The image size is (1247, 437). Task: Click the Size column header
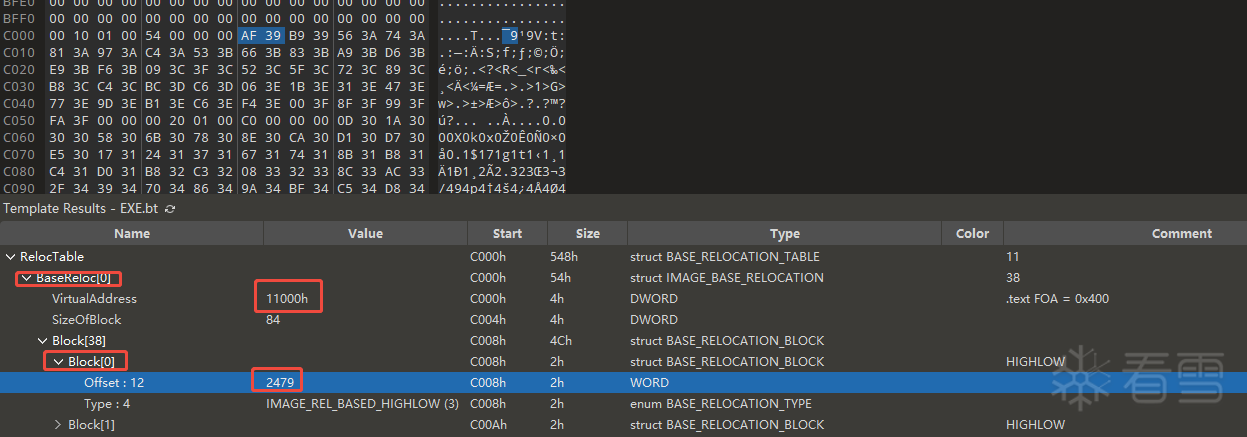coord(587,234)
